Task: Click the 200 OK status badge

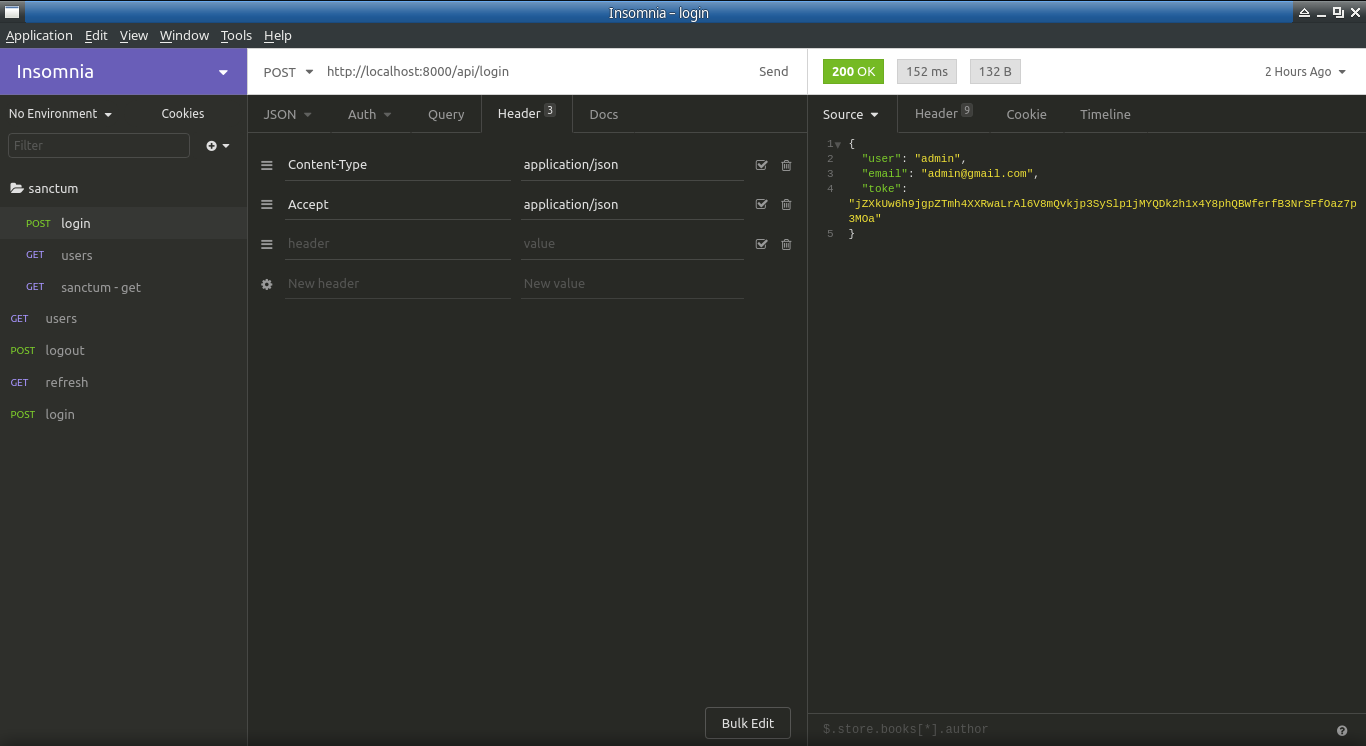Action: 853,72
